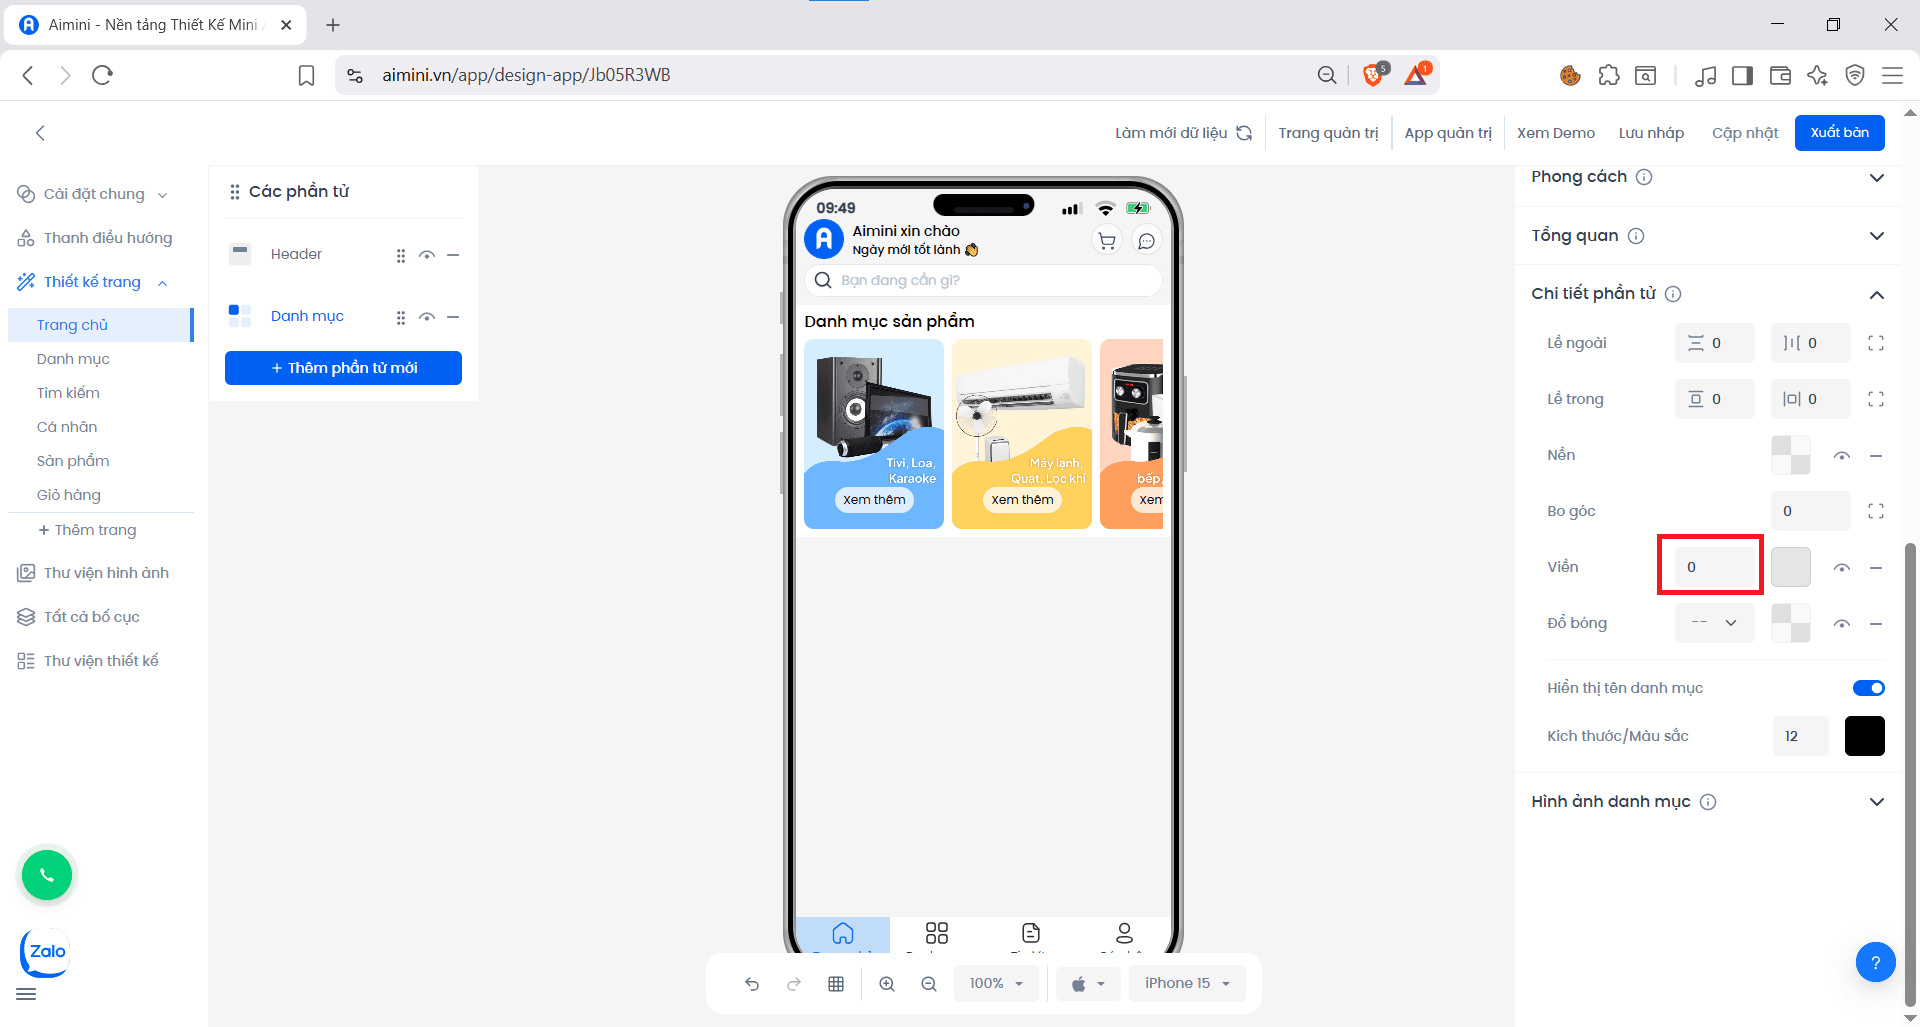Click the Xuất bản button

point(1839,133)
